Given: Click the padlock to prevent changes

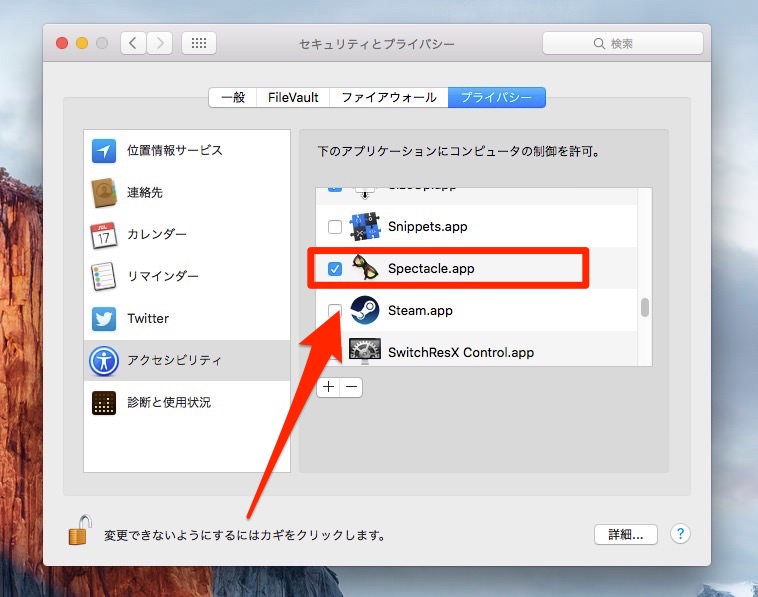Looking at the screenshot, I should click(80, 530).
